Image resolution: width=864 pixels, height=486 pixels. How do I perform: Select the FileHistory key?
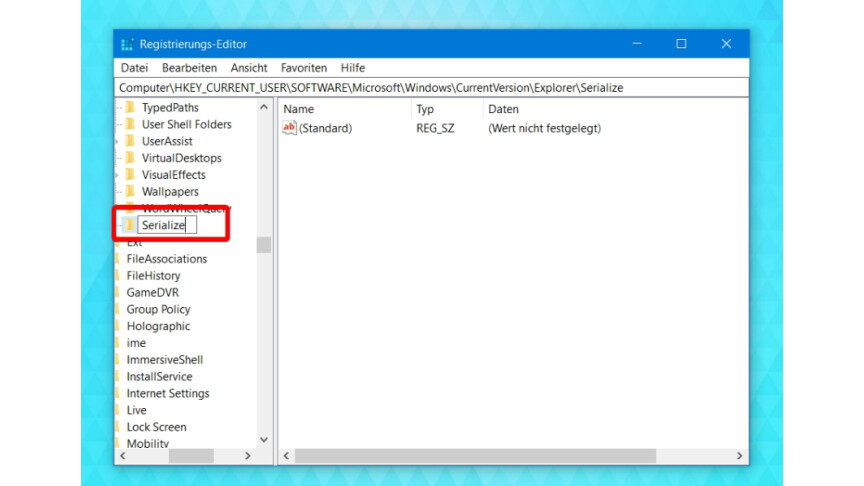click(x=153, y=276)
